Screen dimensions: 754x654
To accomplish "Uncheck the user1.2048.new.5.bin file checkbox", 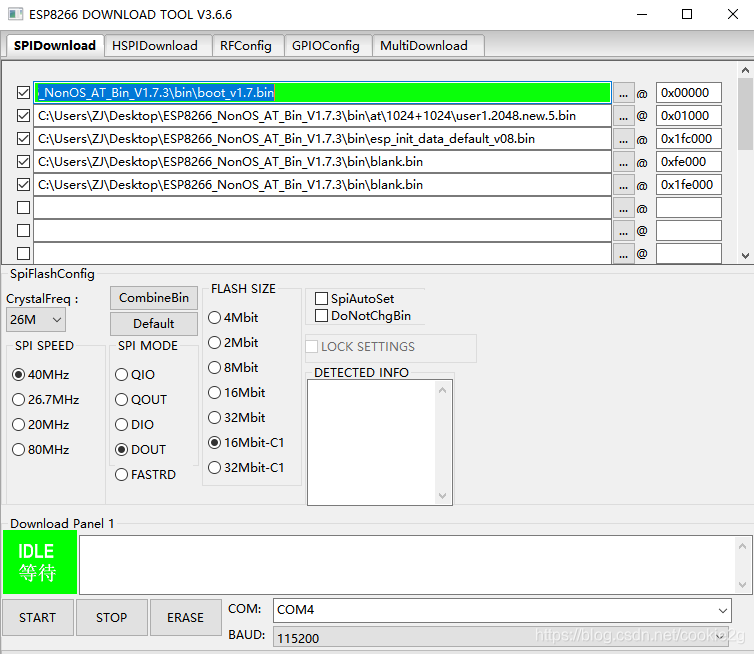I will pos(23,115).
